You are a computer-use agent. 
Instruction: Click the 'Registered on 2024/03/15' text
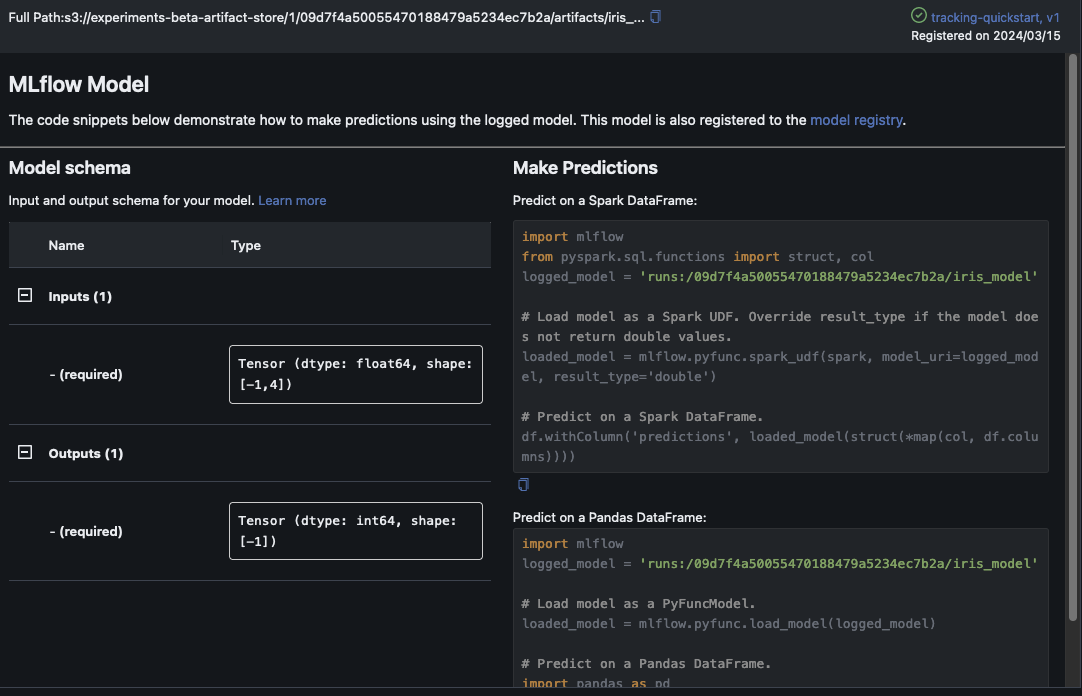(985, 36)
